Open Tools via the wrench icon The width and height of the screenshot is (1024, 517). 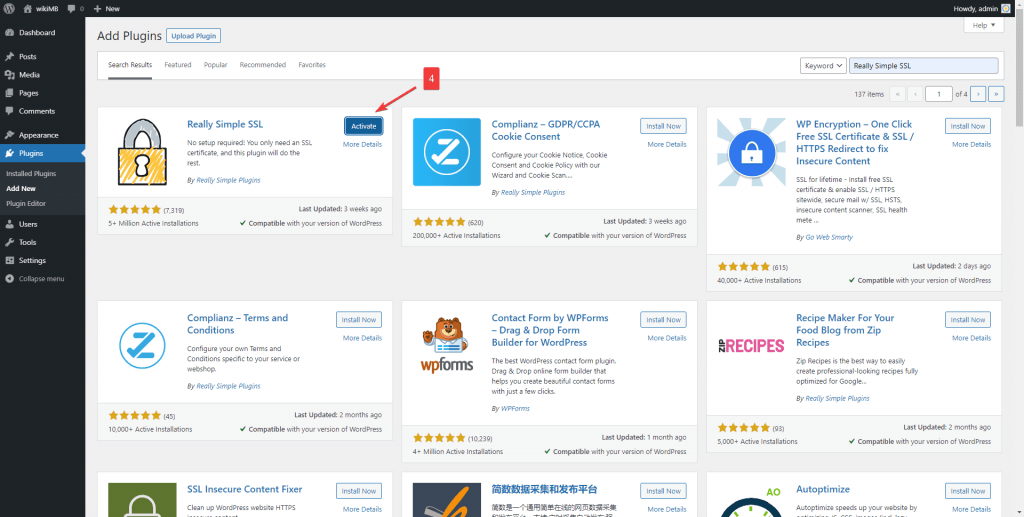(x=9, y=242)
